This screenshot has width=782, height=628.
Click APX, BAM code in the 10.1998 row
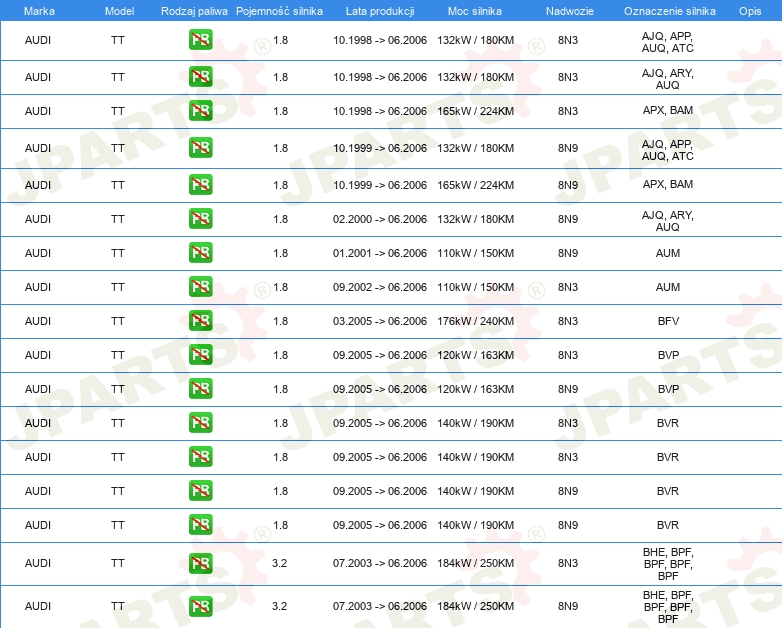point(668,110)
